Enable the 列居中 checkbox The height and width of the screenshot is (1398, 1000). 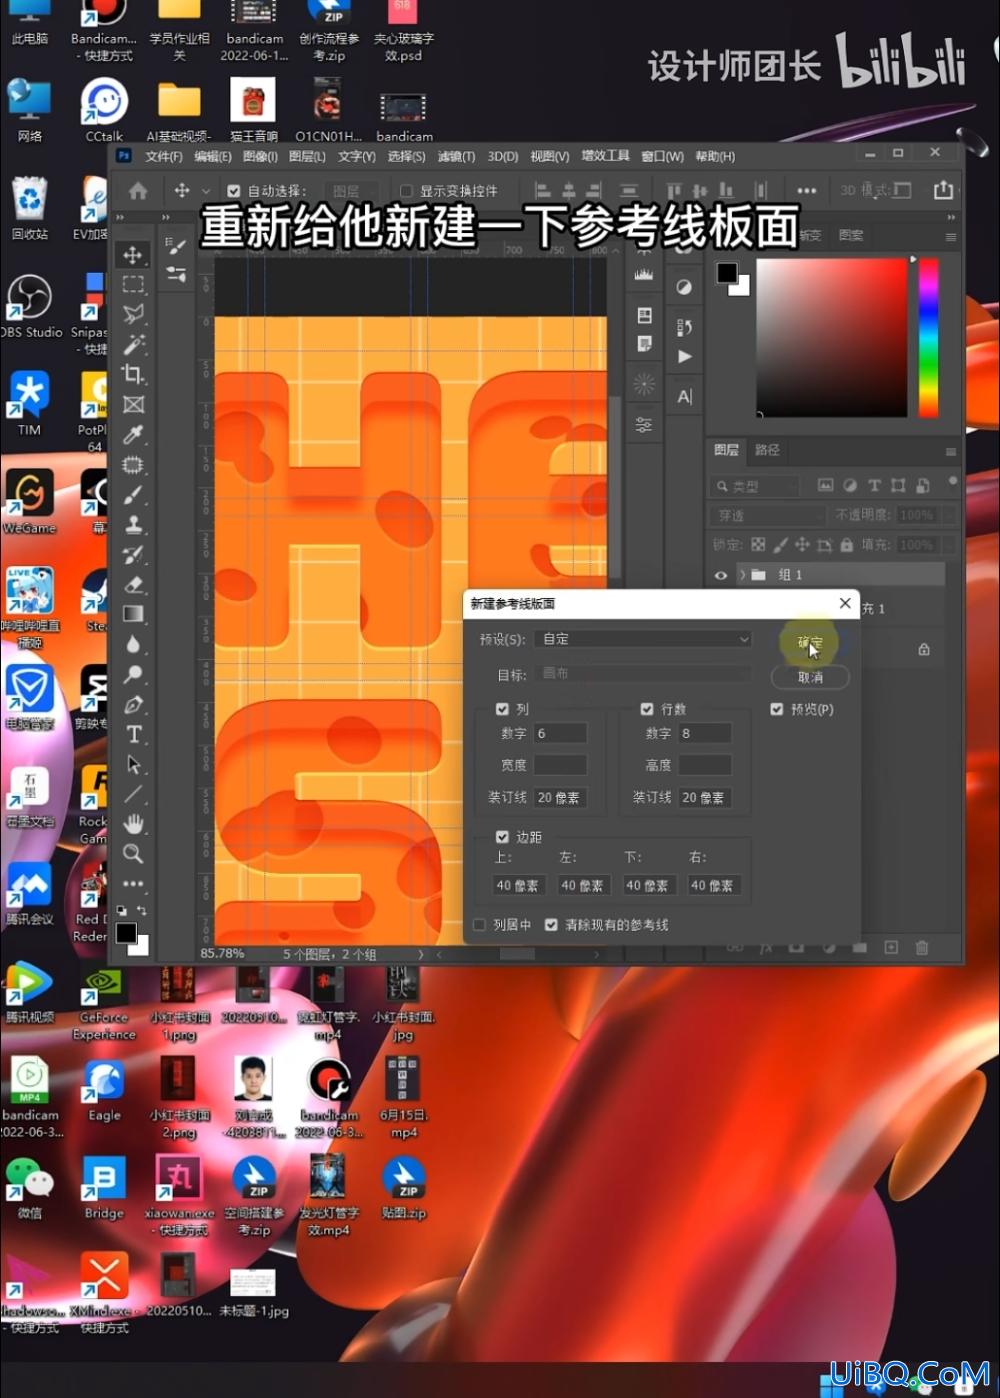point(479,925)
